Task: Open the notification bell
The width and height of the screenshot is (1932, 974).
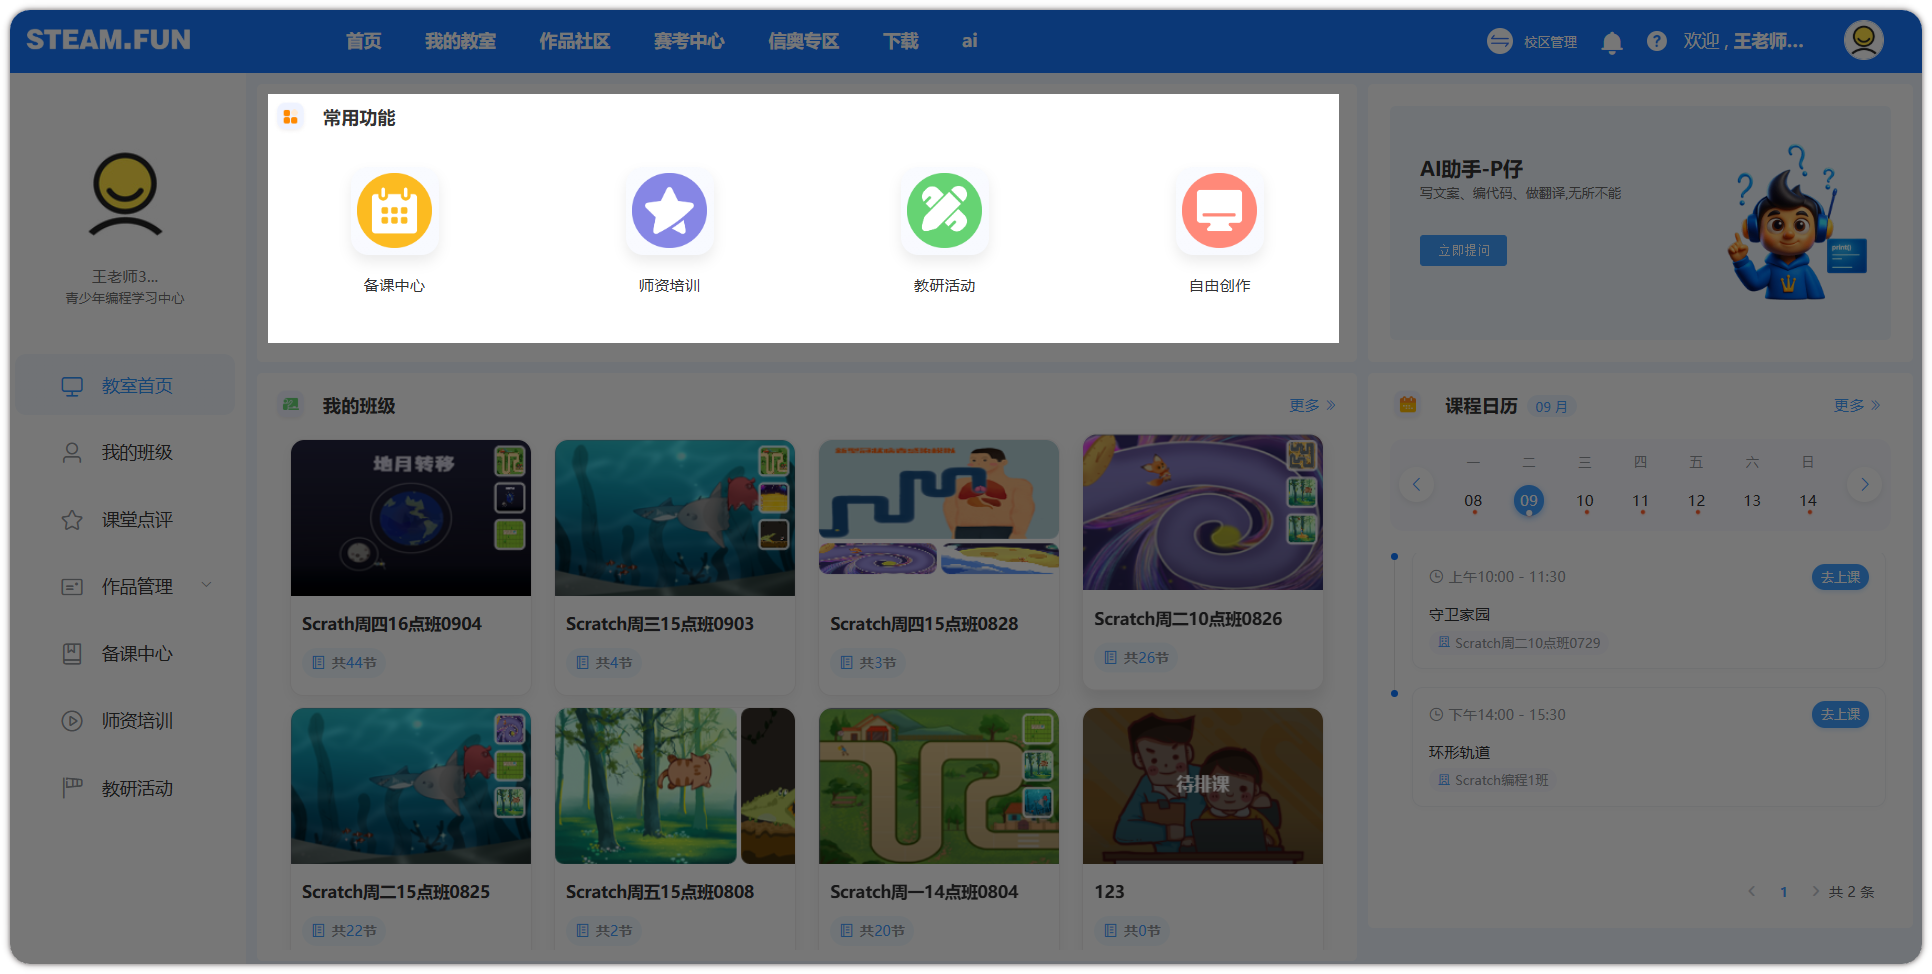Action: [x=1612, y=42]
